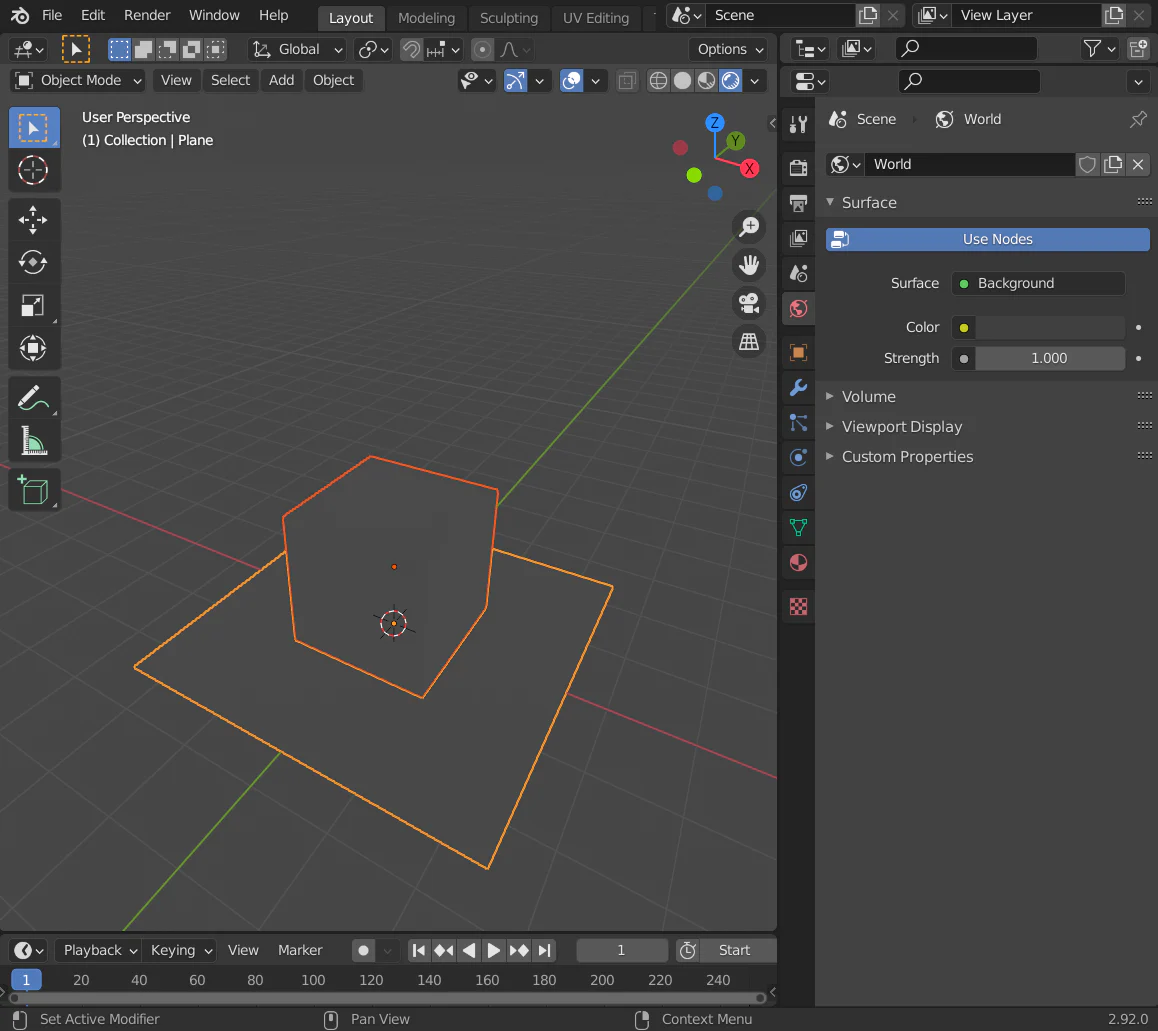The image size is (1158, 1031).
Task: Switch to Material Preview shading
Action: [x=707, y=81]
